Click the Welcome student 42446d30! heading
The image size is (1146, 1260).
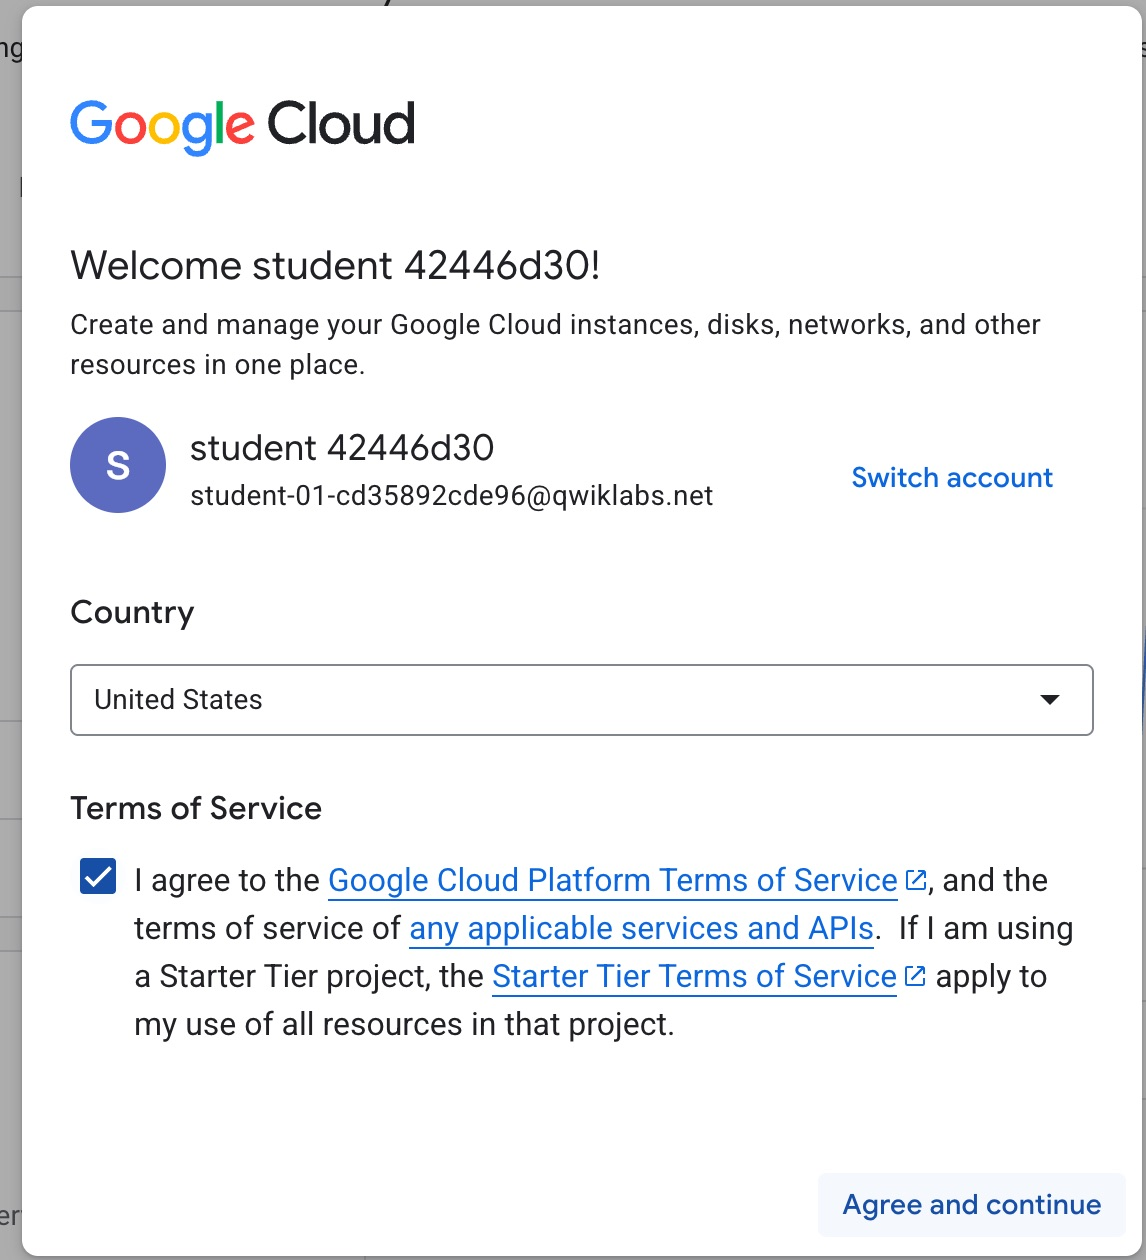click(335, 266)
